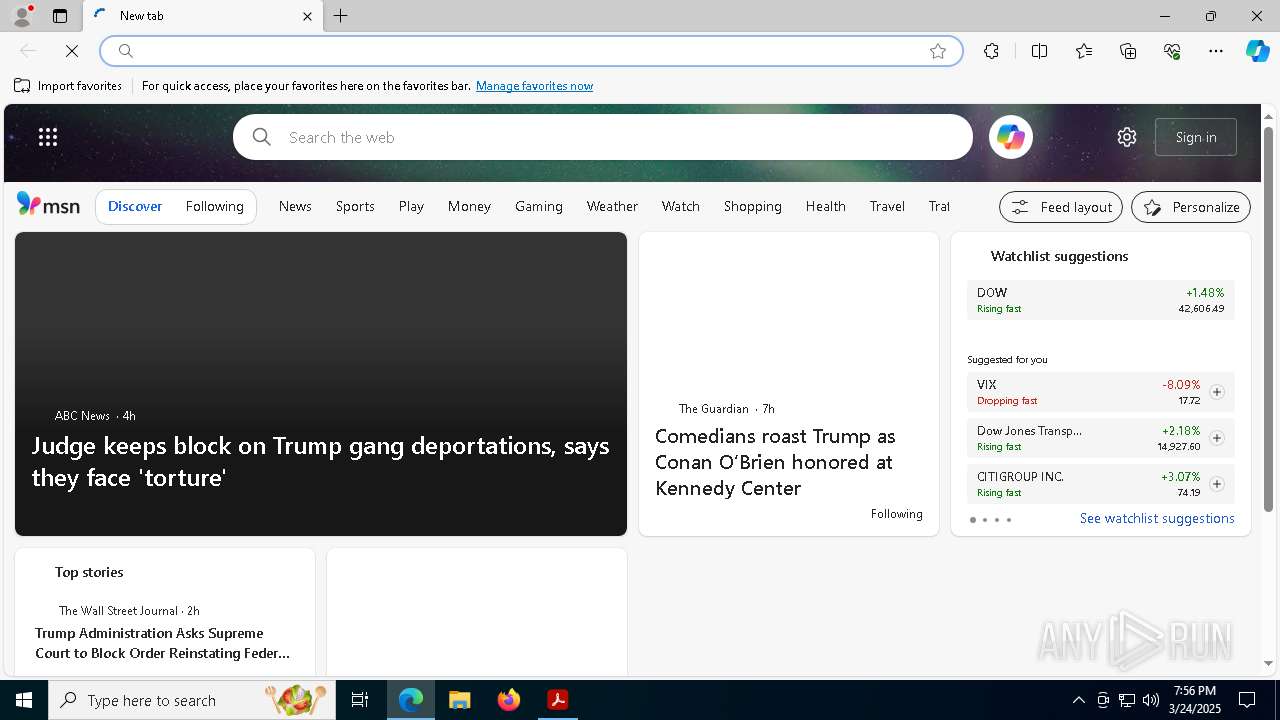
Task: Open the Windows notification center
Action: pyautogui.click(x=1247, y=700)
